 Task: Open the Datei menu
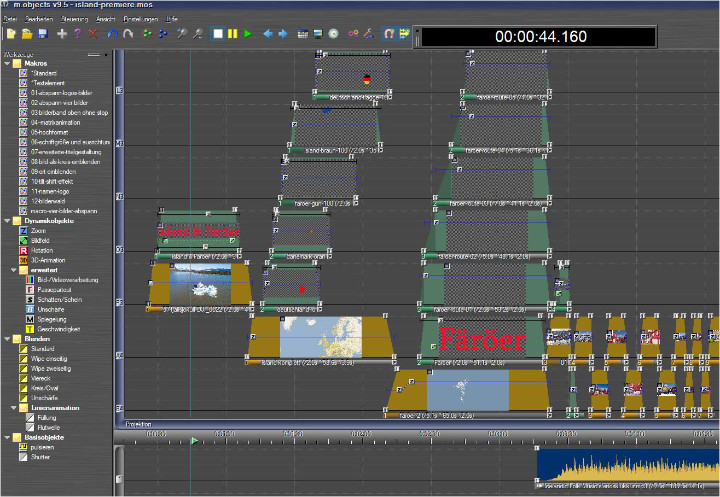point(11,19)
